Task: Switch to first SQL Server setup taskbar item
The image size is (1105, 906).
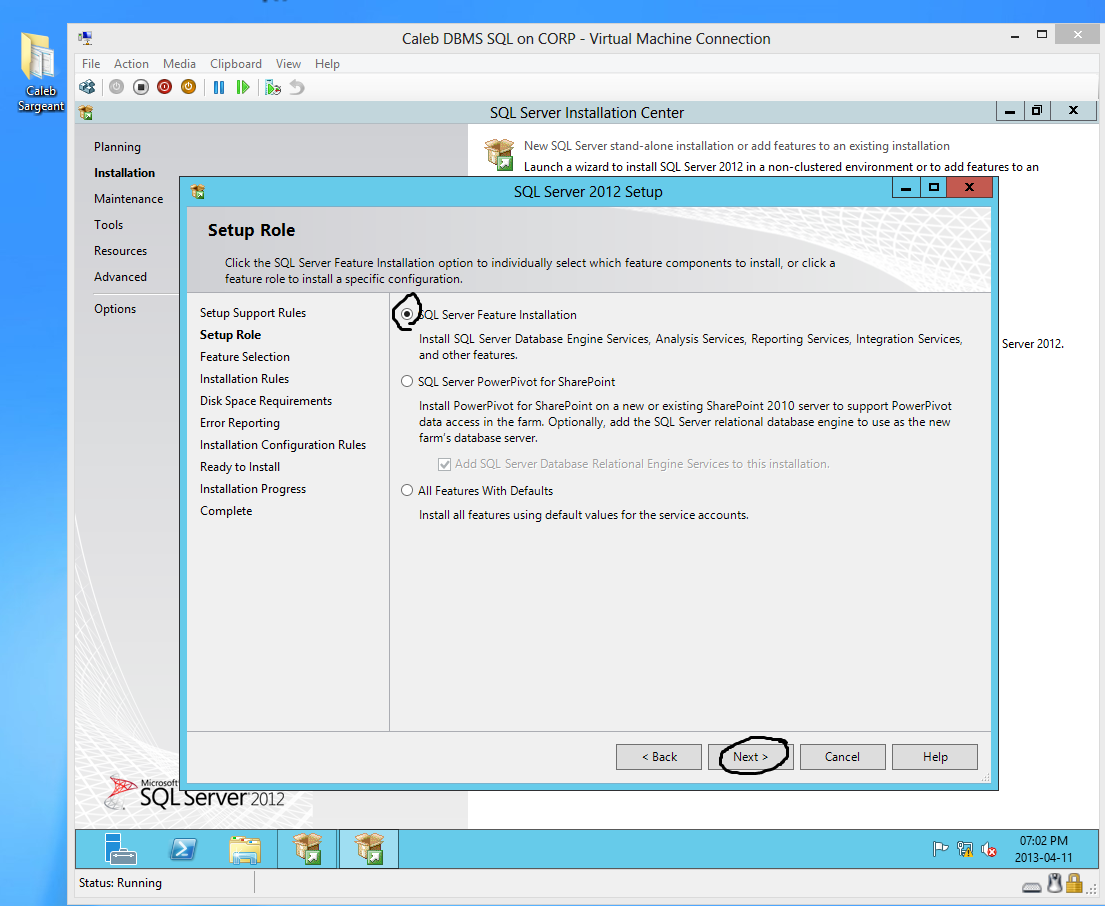Action: click(307, 848)
